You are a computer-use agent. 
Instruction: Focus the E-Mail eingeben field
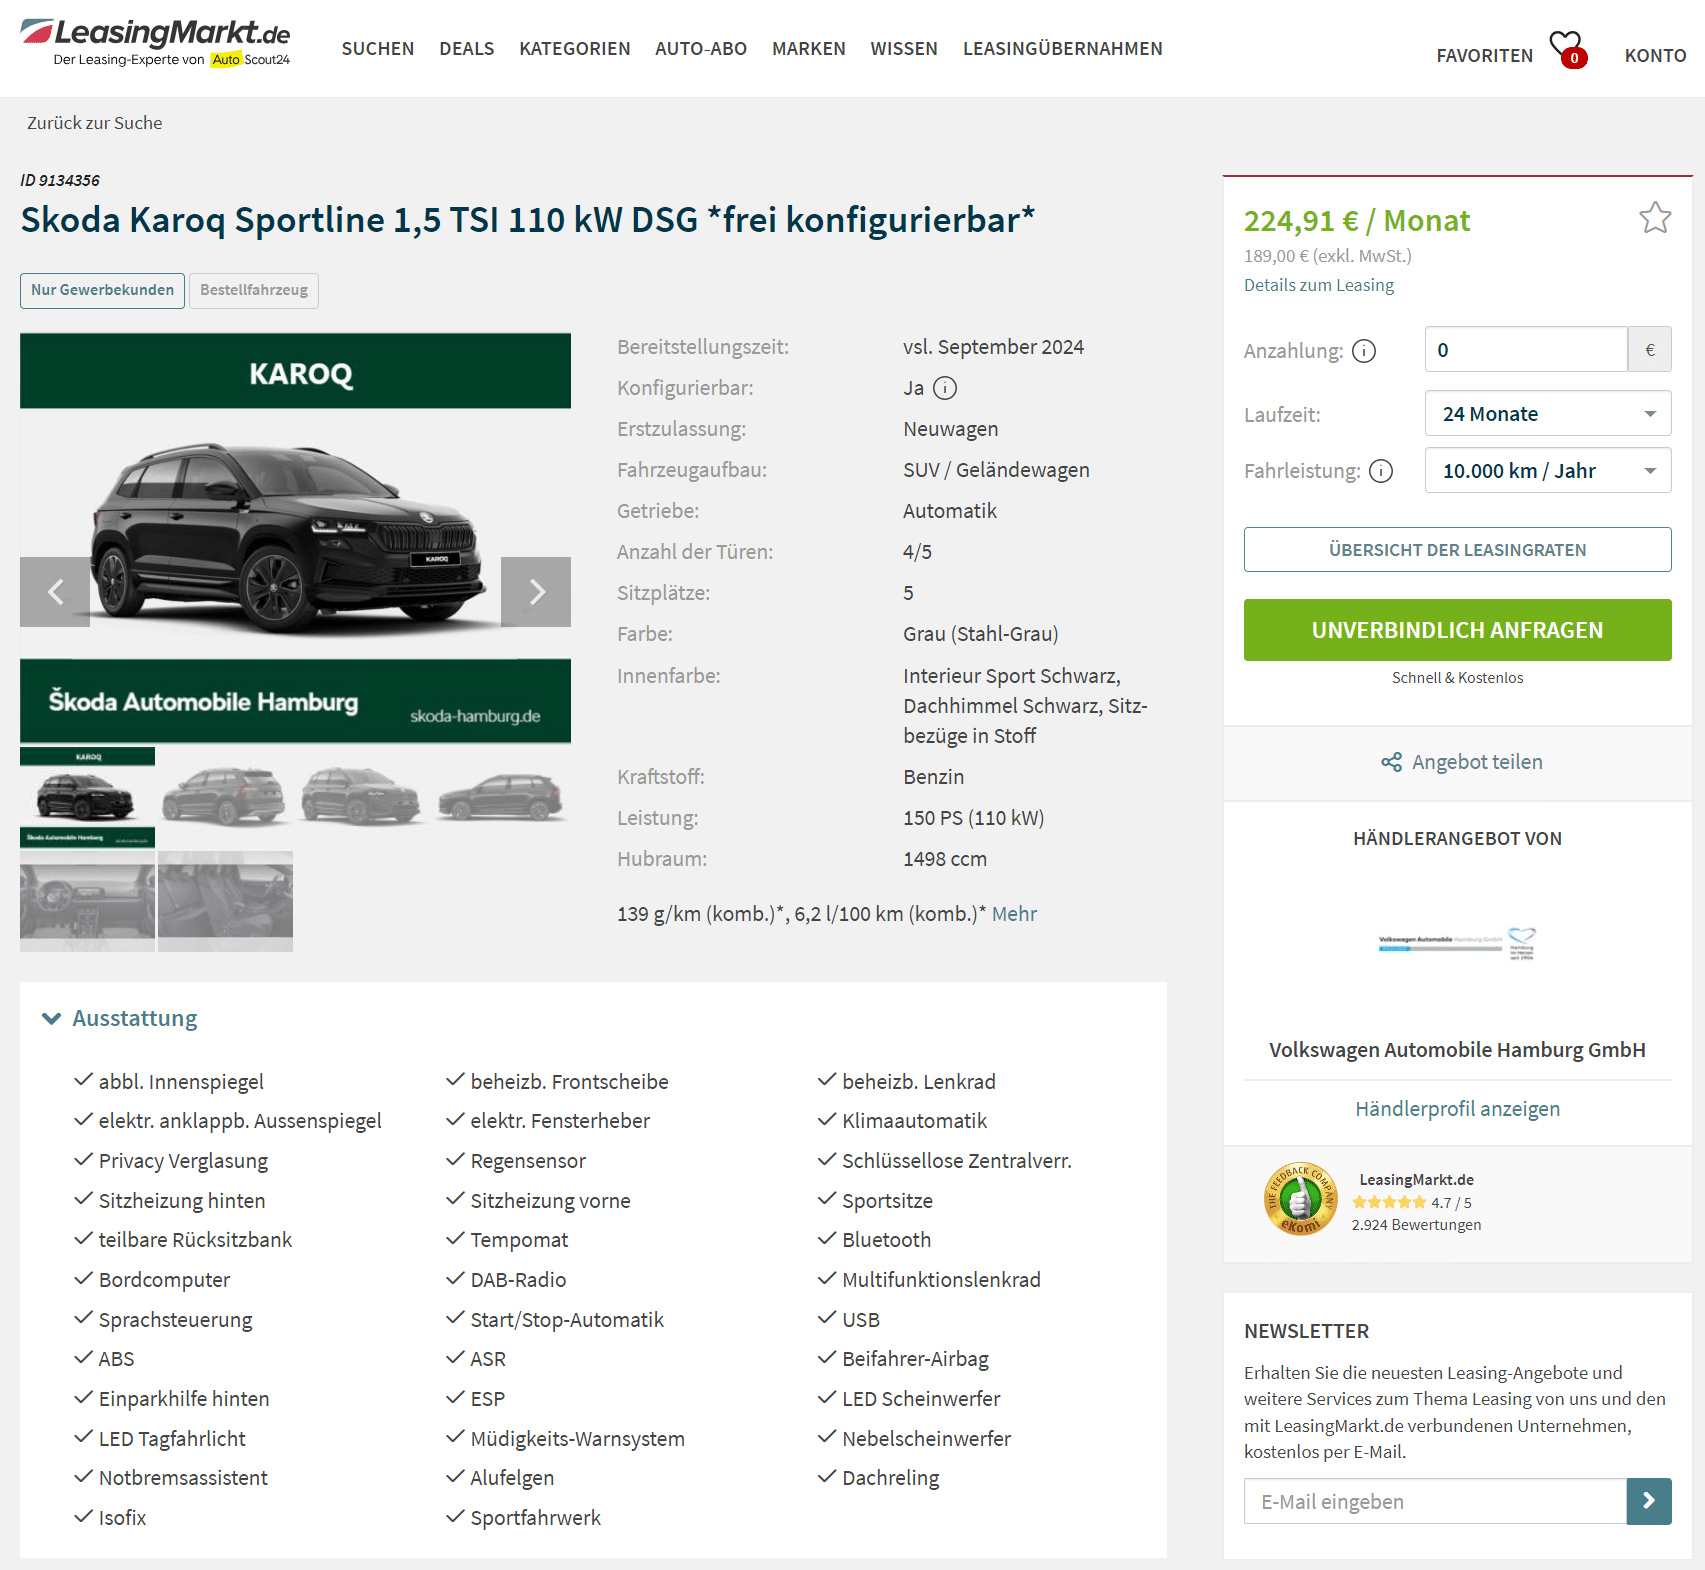[x=1435, y=1501]
